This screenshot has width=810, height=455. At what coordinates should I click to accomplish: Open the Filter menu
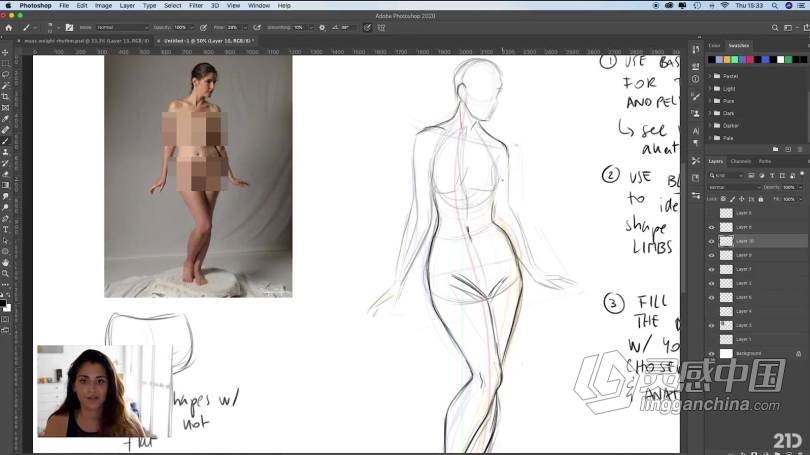point(196,6)
